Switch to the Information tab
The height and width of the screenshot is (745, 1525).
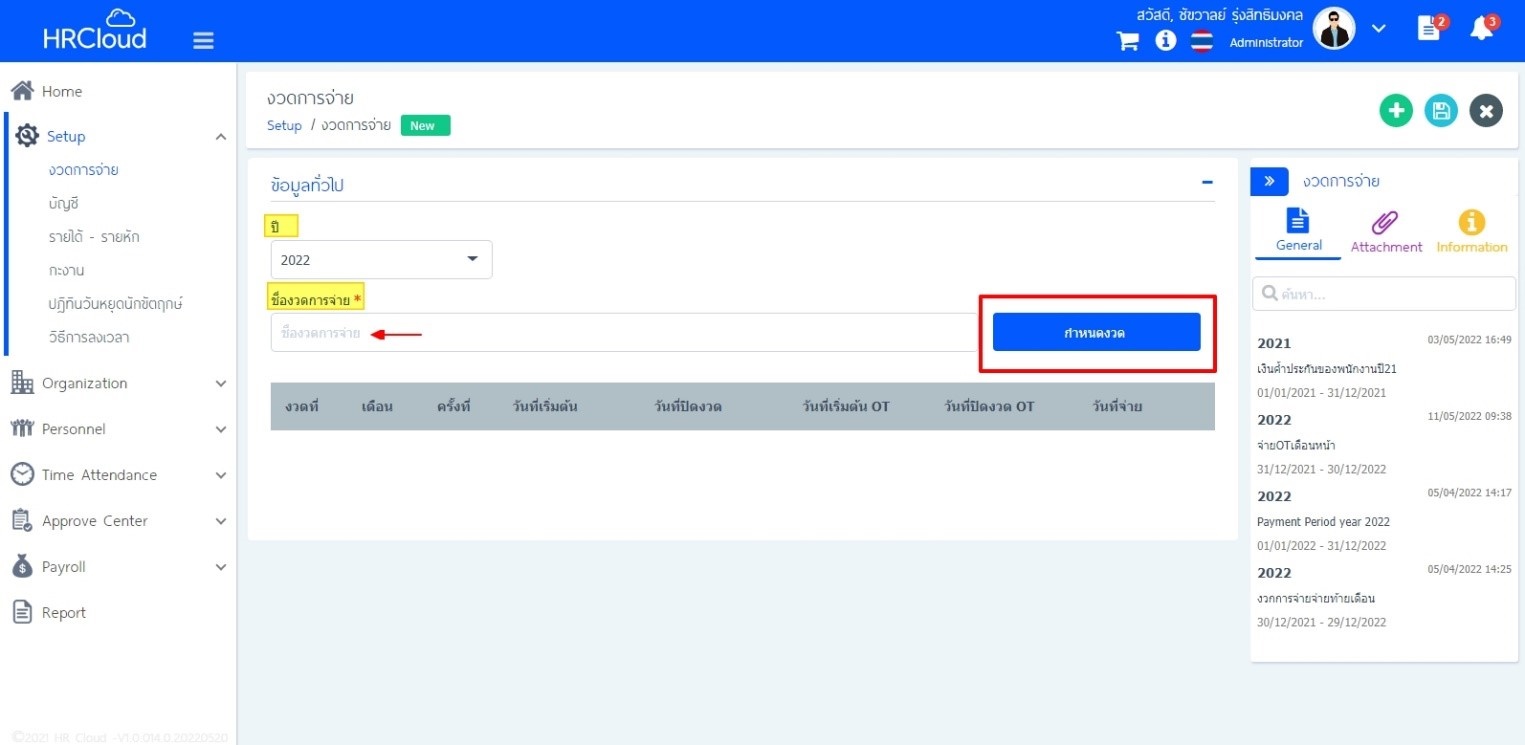click(1471, 232)
